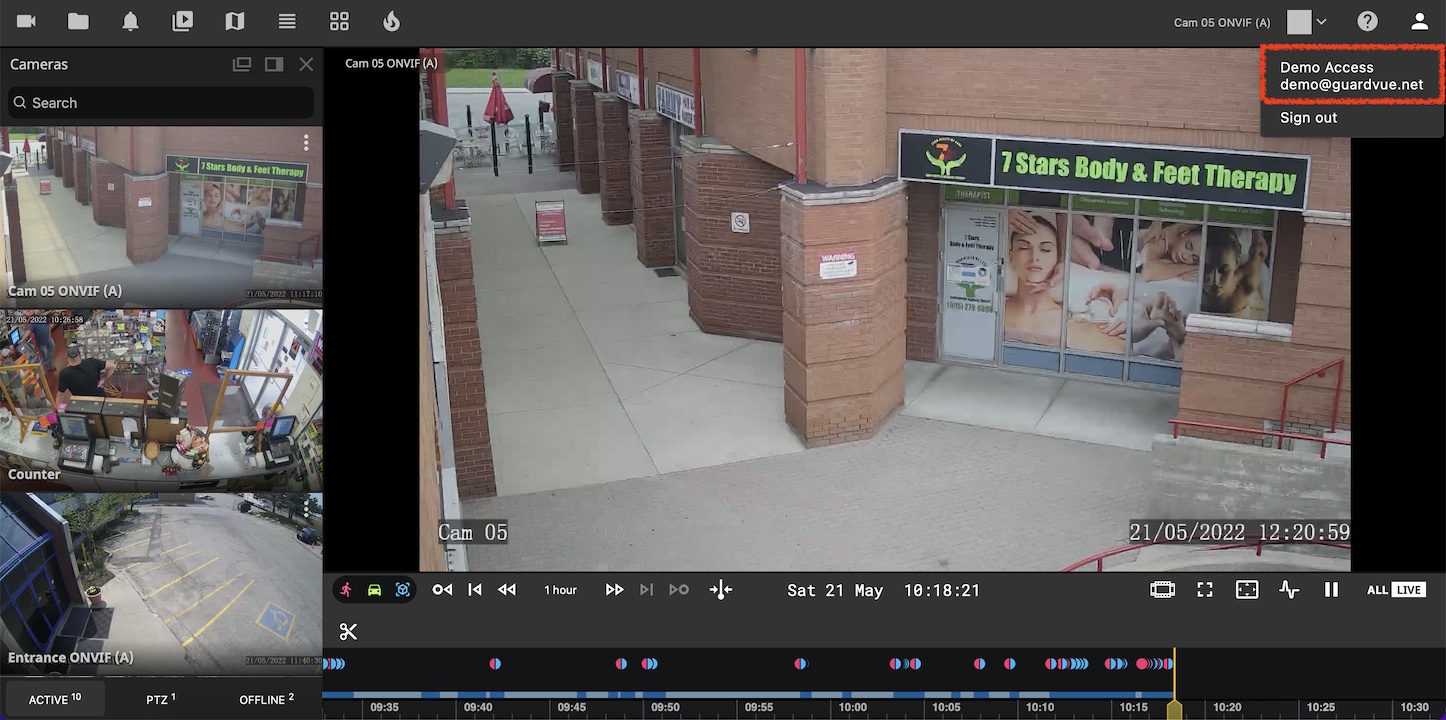This screenshot has width=1446, height=720.
Task: Click the Cameras panel title
Action: [39, 64]
